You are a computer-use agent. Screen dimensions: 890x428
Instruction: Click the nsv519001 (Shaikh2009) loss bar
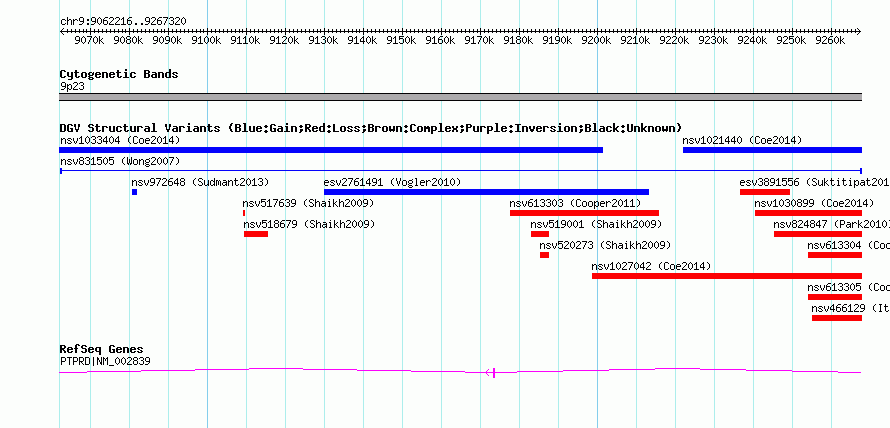(x=540, y=234)
